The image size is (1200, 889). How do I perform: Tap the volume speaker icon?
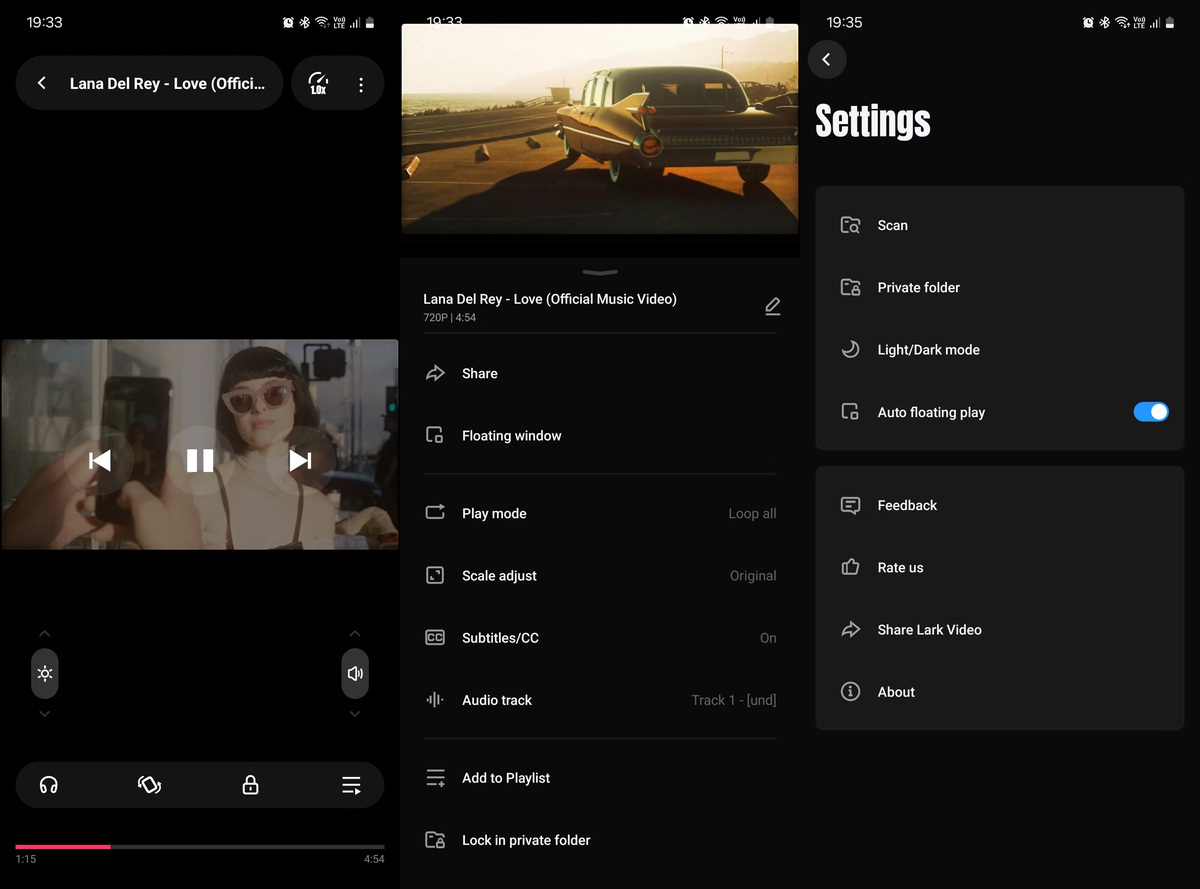355,674
